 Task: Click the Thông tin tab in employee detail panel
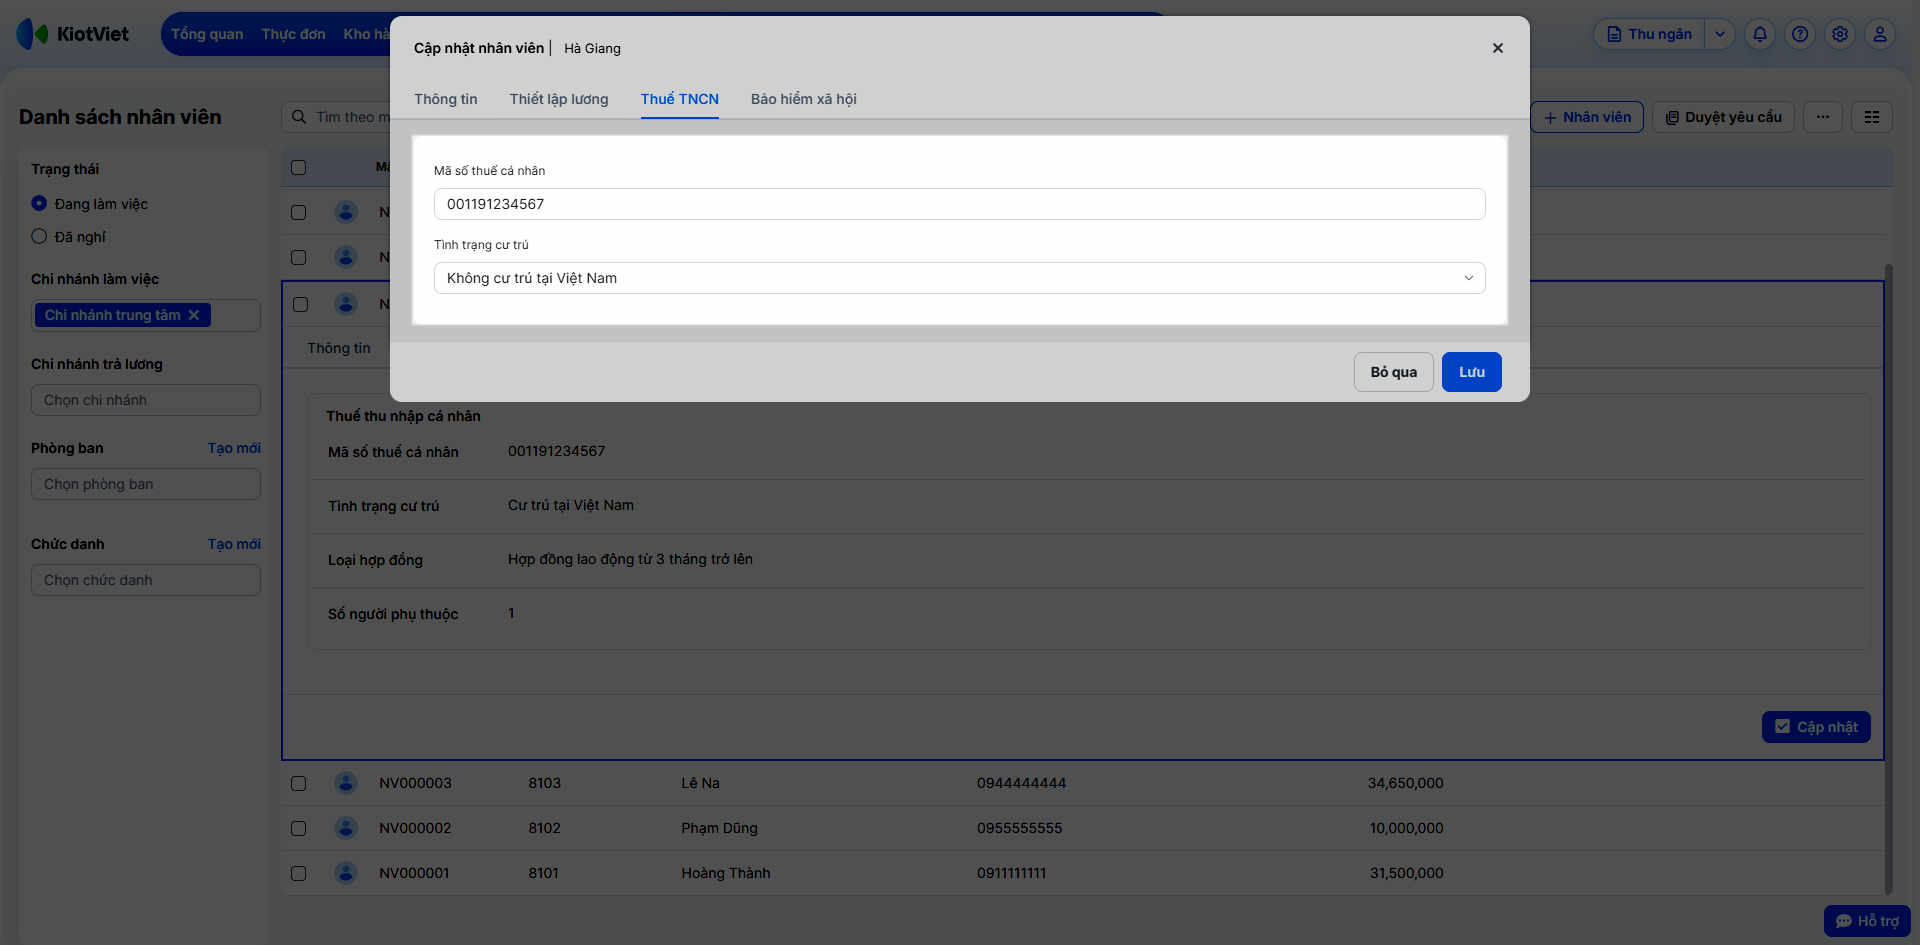[339, 348]
